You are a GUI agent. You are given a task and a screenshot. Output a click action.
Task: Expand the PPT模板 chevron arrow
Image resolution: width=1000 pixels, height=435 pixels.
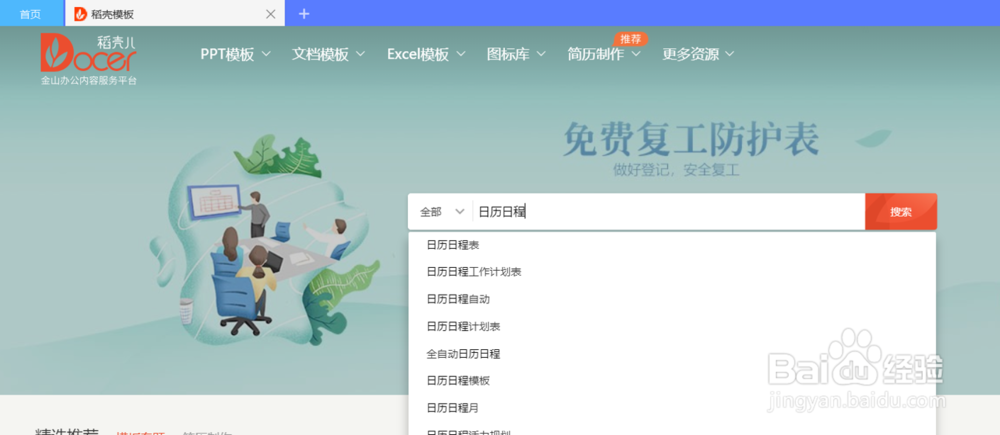[266, 54]
